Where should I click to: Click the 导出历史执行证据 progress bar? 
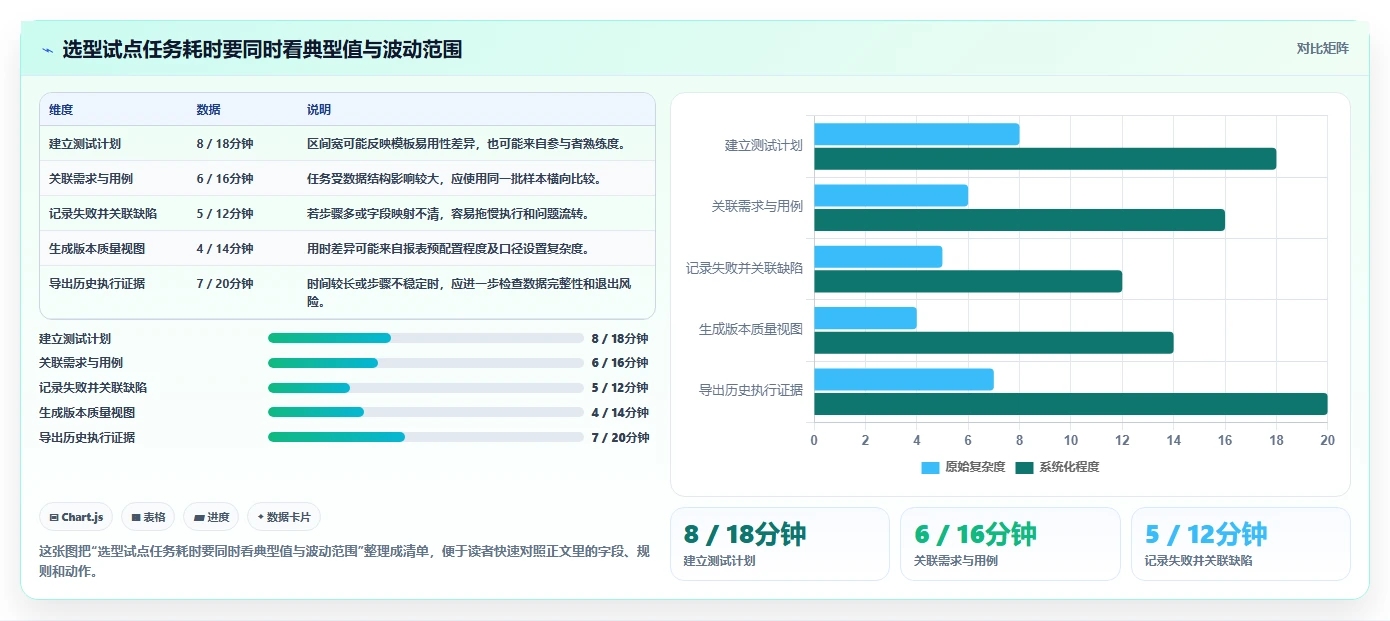point(426,437)
